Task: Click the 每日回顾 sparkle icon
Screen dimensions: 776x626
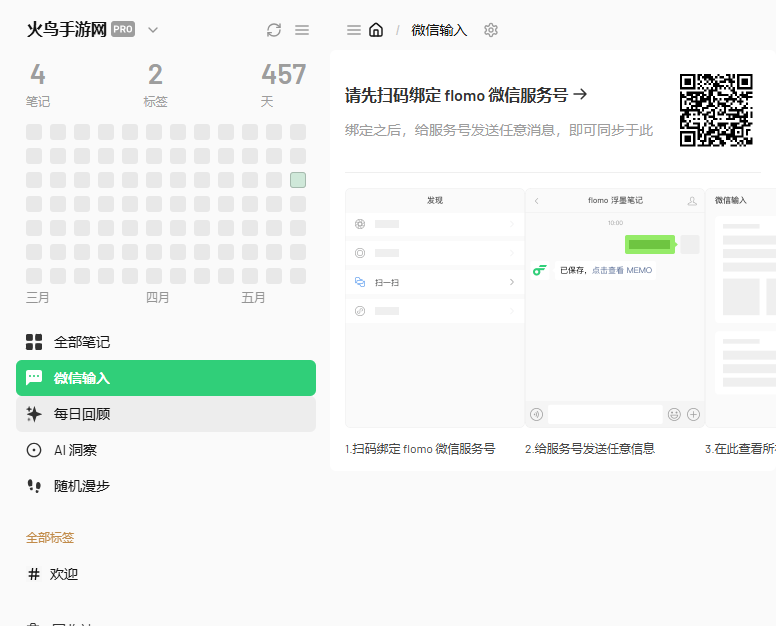Action: [x=34, y=414]
